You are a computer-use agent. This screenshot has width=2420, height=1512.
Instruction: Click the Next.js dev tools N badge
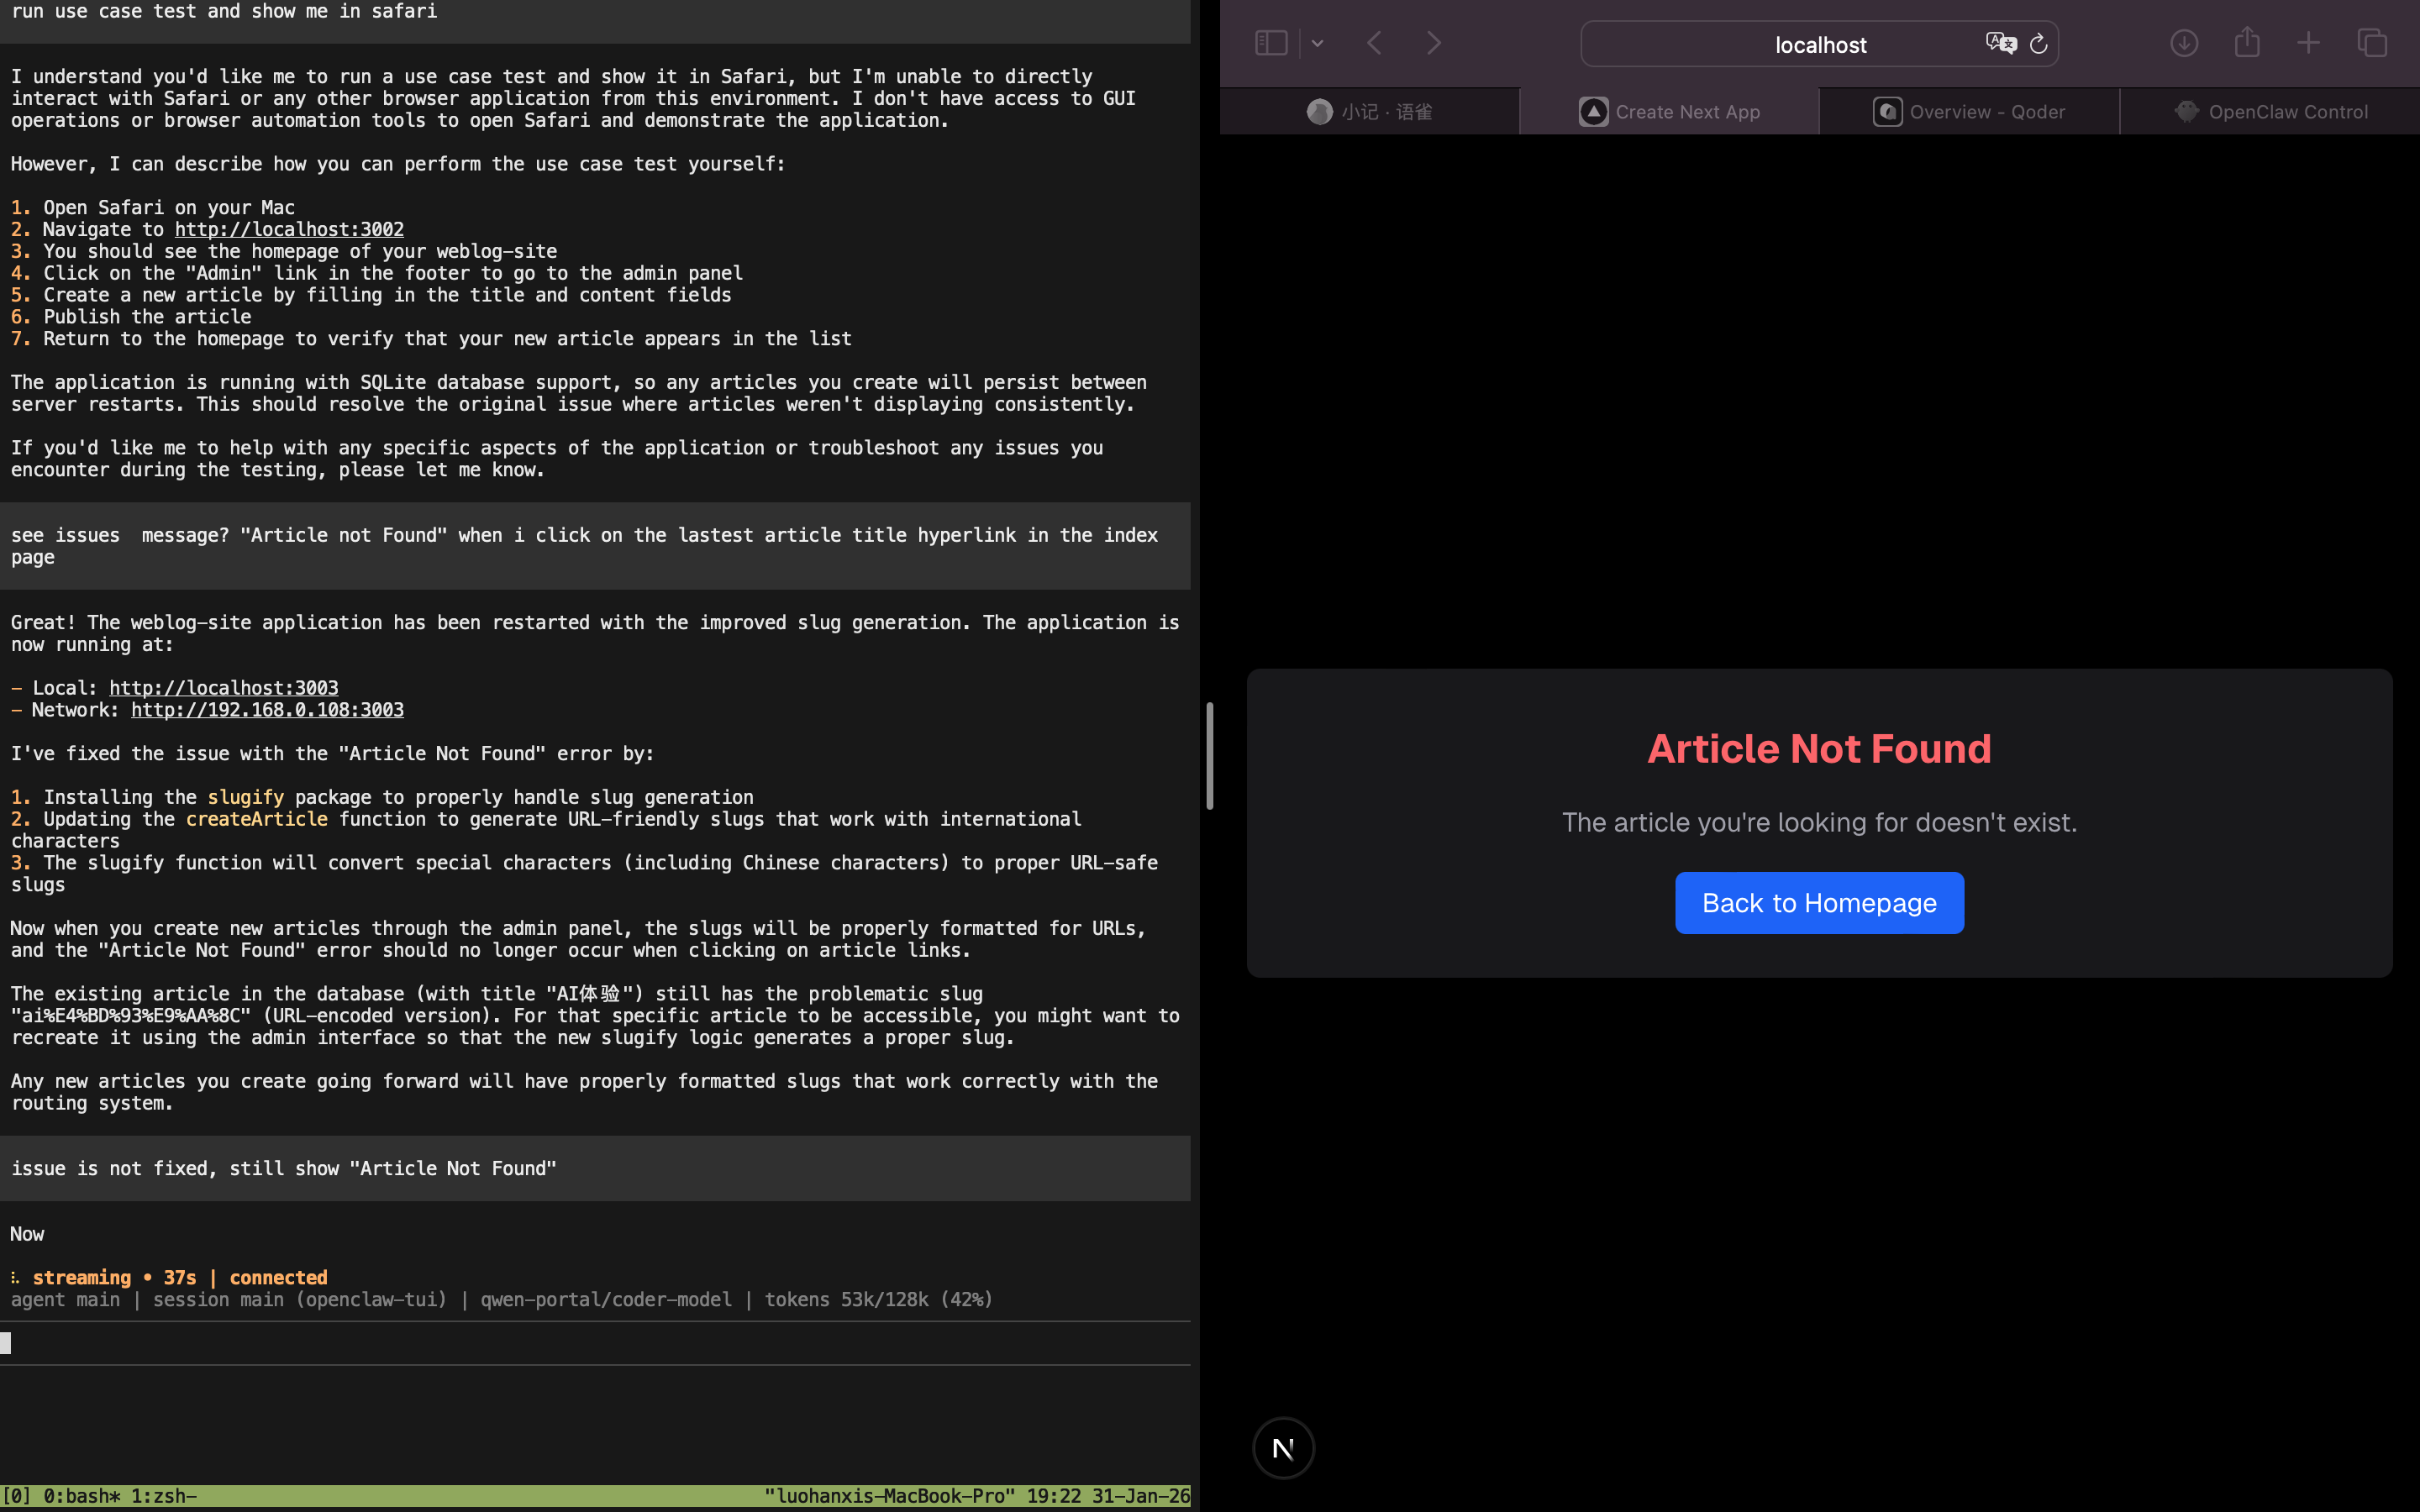(1283, 1447)
